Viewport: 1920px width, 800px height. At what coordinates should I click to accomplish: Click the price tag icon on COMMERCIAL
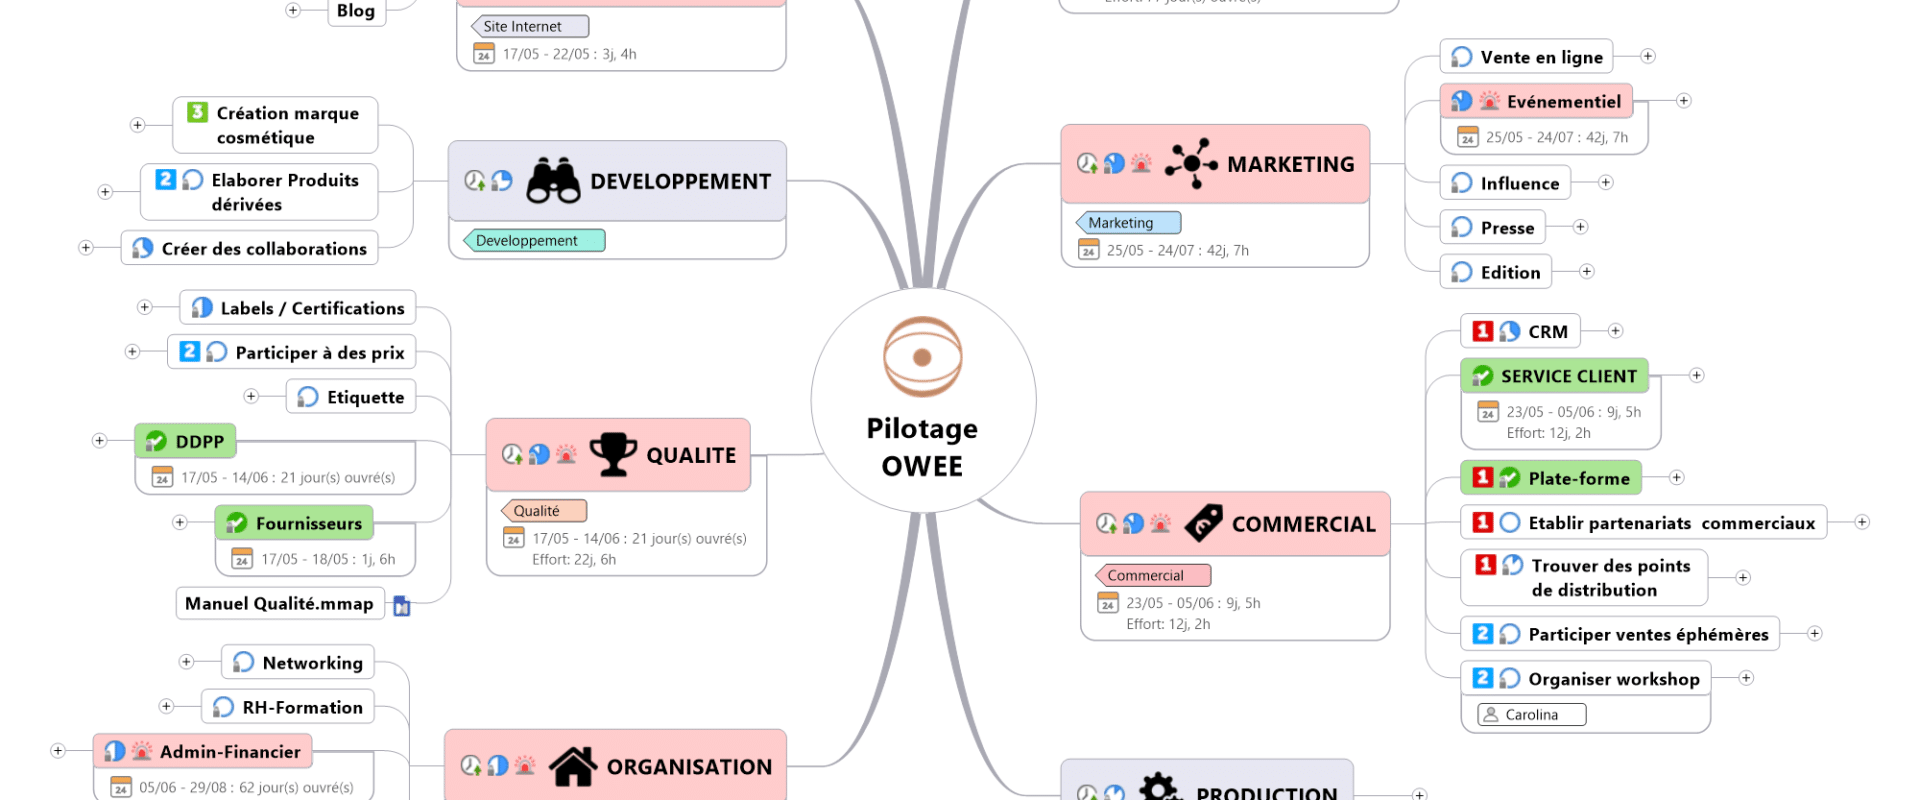(x=1203, y=523)
